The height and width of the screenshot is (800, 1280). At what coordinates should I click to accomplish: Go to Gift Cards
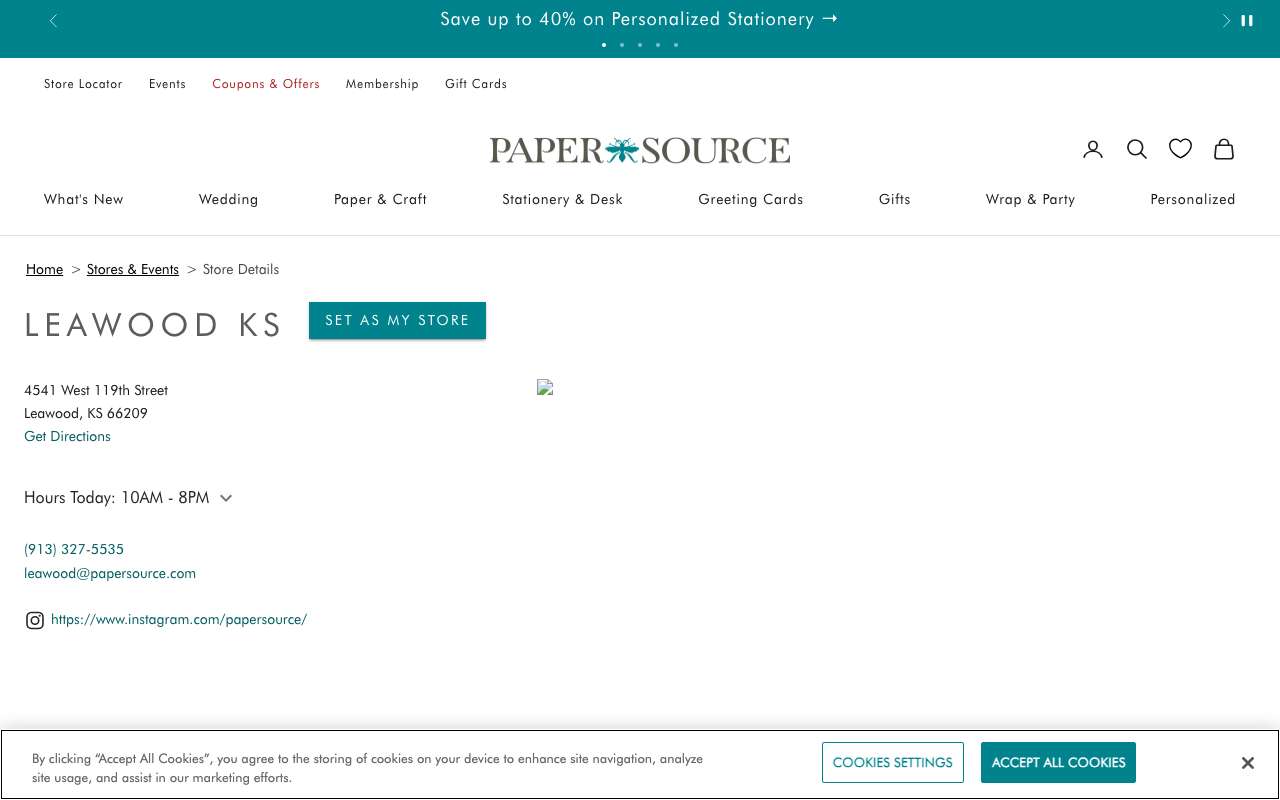click(476, 84)
